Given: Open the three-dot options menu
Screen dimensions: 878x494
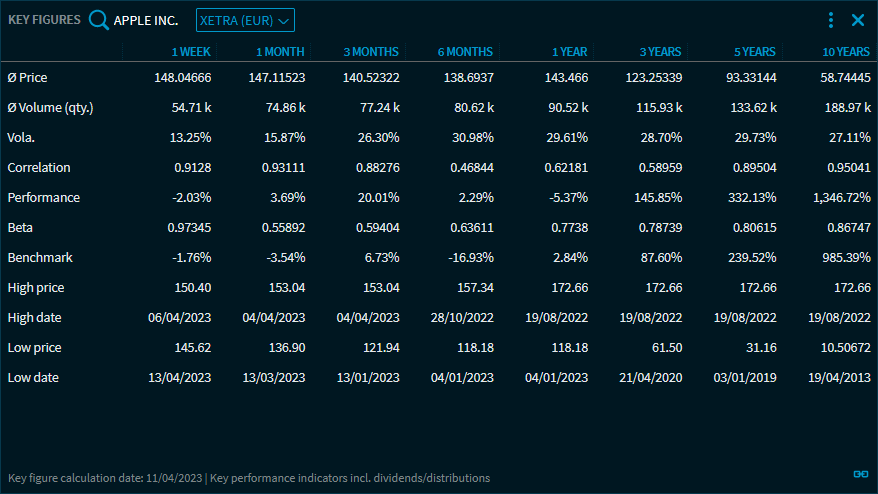Looking at the screenshot, I should [x=830, y=20].
